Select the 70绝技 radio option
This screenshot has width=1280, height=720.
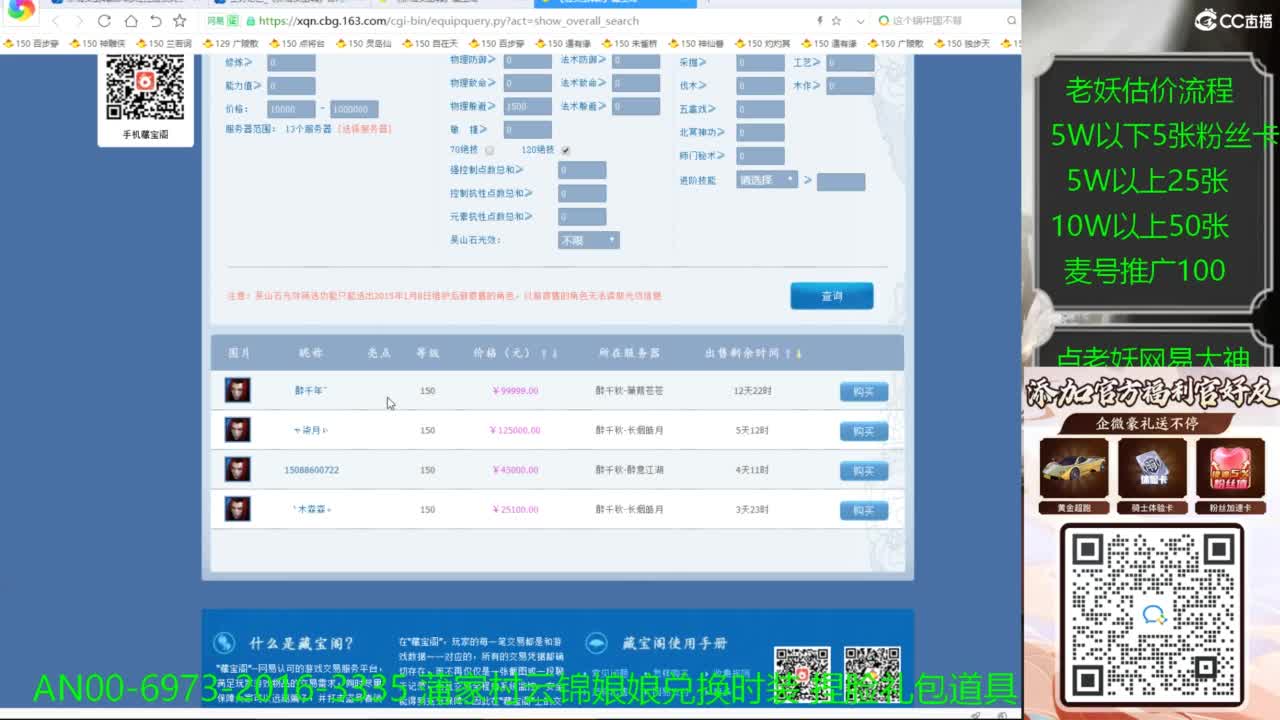[490, 150]
